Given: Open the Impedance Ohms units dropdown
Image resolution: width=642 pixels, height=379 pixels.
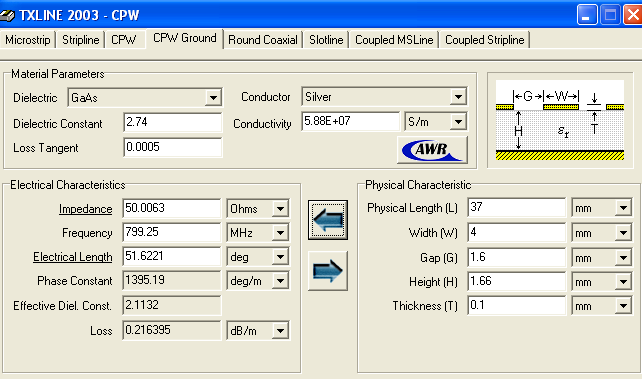Looking at the screenshot, I should [x=280, y=209].
